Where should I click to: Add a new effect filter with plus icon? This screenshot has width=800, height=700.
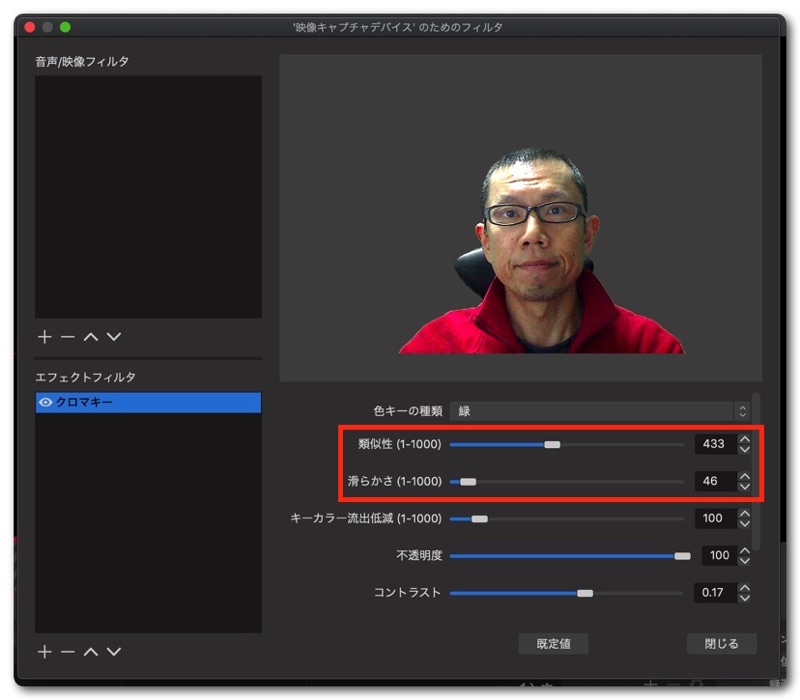point(44,651)
